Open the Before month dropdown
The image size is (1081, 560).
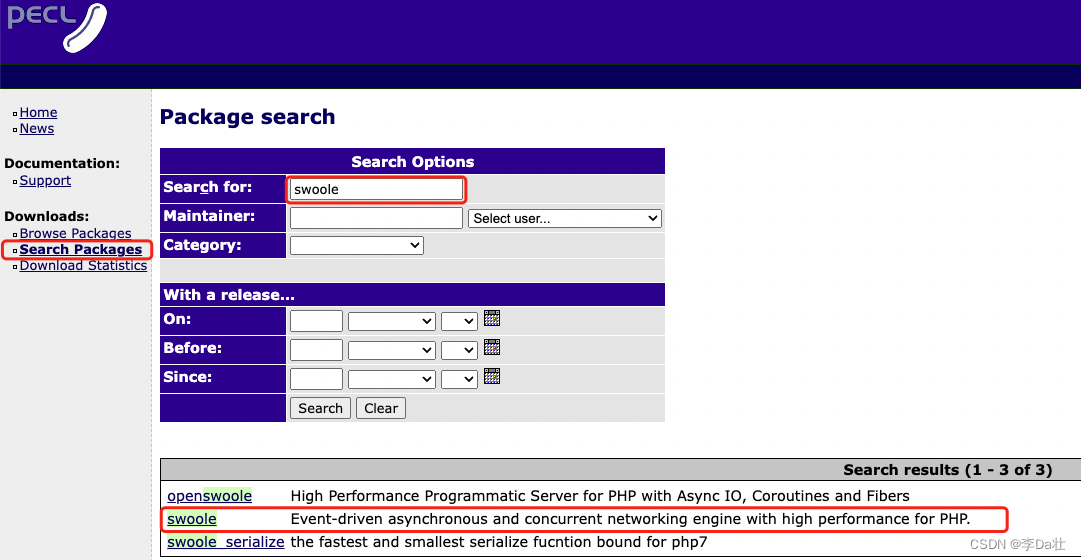coord(392,350)
